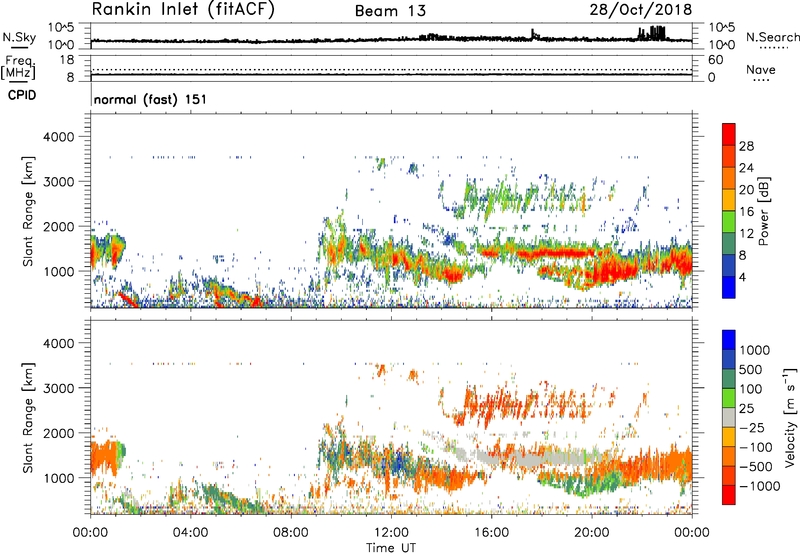The height and width of the screenshot is (554, 800).
Task: Click the 'Power [dB]' colorbar title
Action: [x=763, y=212]
